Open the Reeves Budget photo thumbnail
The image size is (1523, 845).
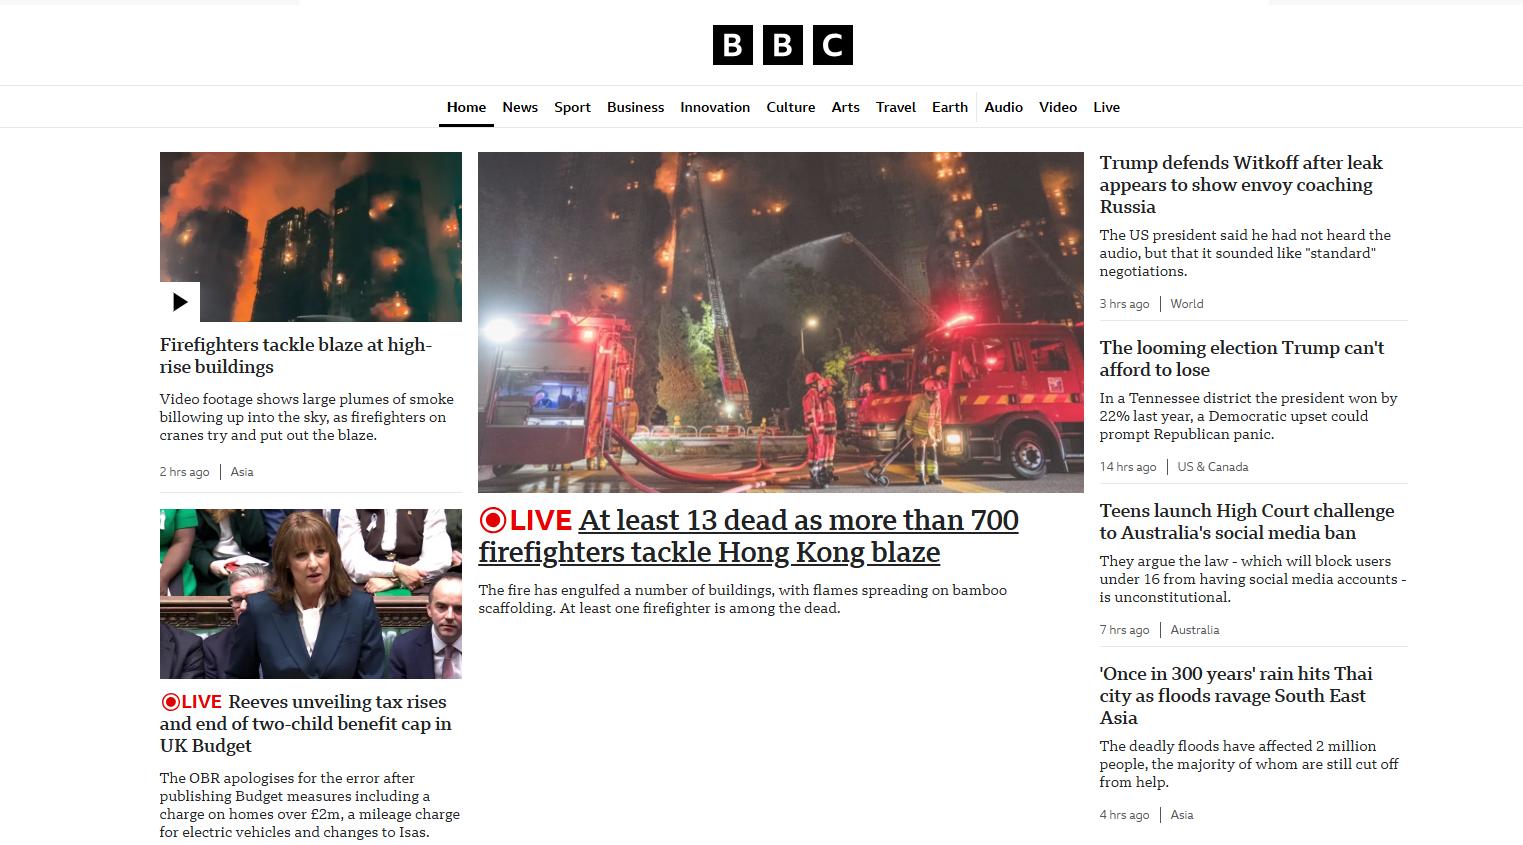point(311,594)
